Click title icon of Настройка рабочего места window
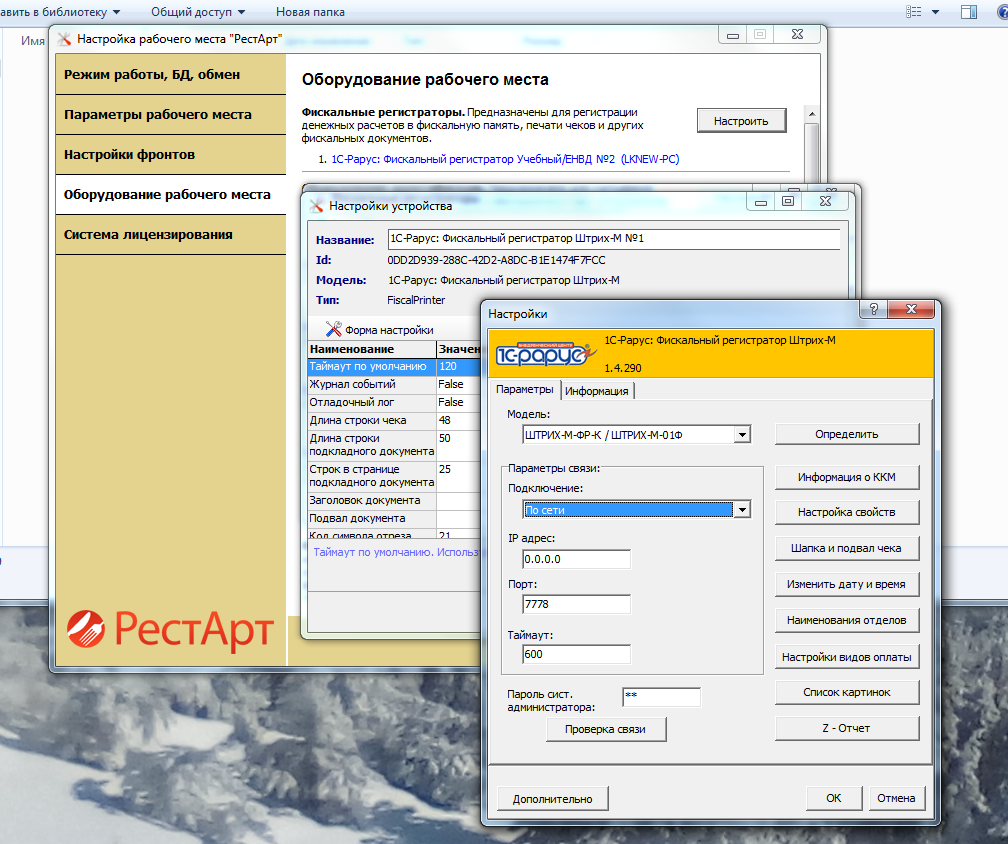 (64, 39)
